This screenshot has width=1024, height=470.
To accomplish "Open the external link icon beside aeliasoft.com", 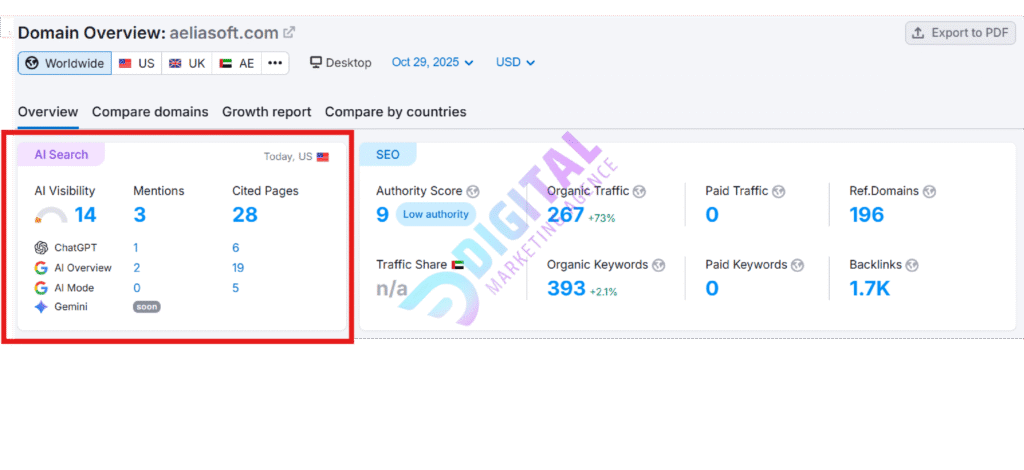I will pos(289,33).
